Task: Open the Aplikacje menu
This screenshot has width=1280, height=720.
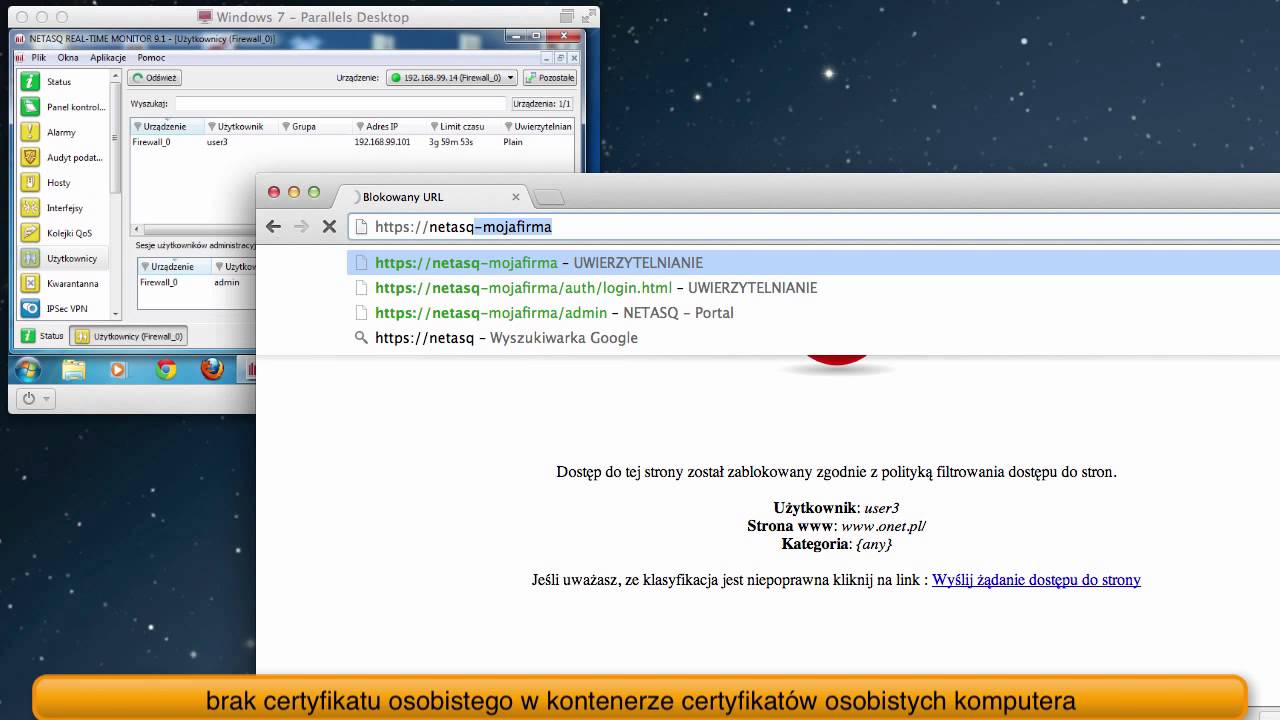Action: click(108, 58)
